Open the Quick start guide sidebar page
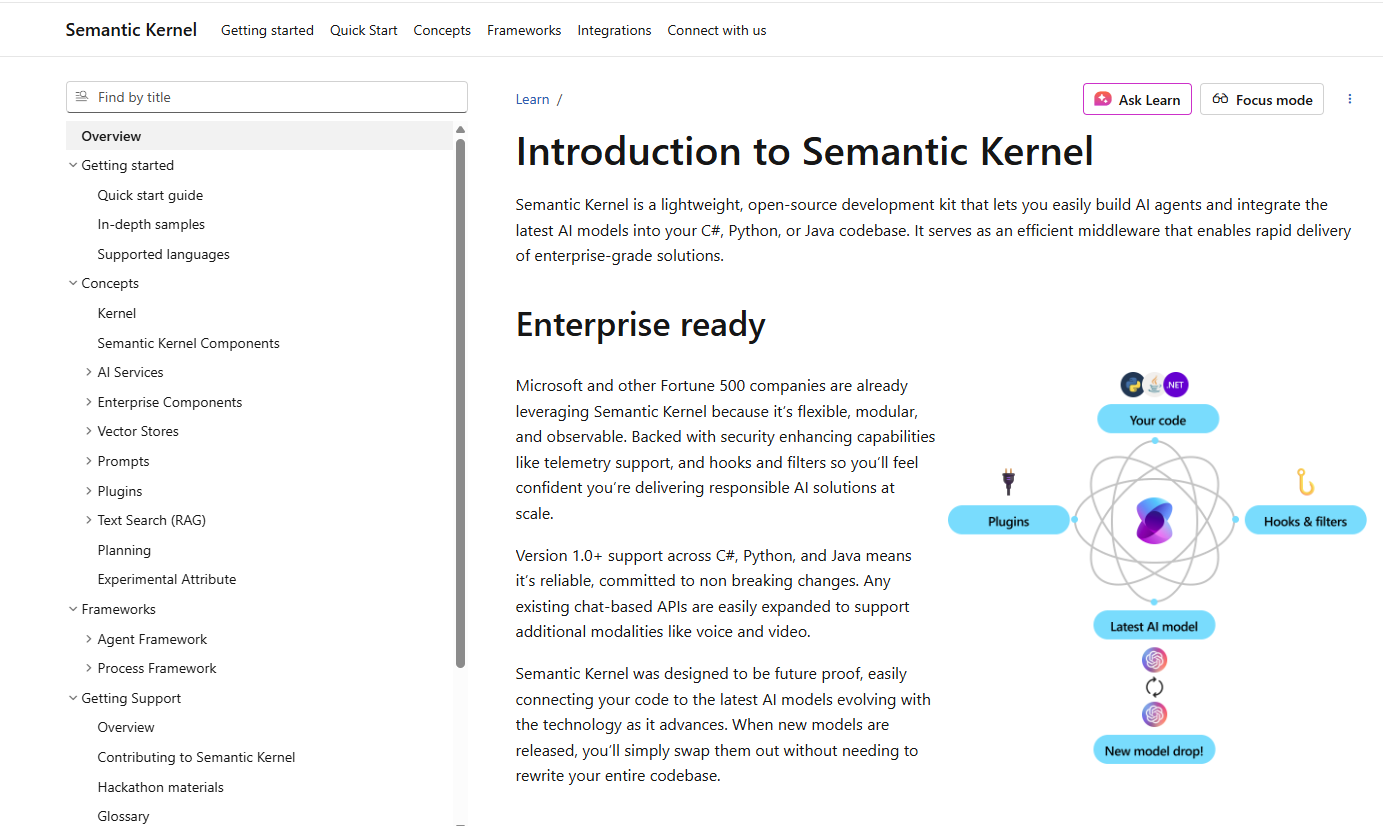1383x826 pixels. (151, 195)
